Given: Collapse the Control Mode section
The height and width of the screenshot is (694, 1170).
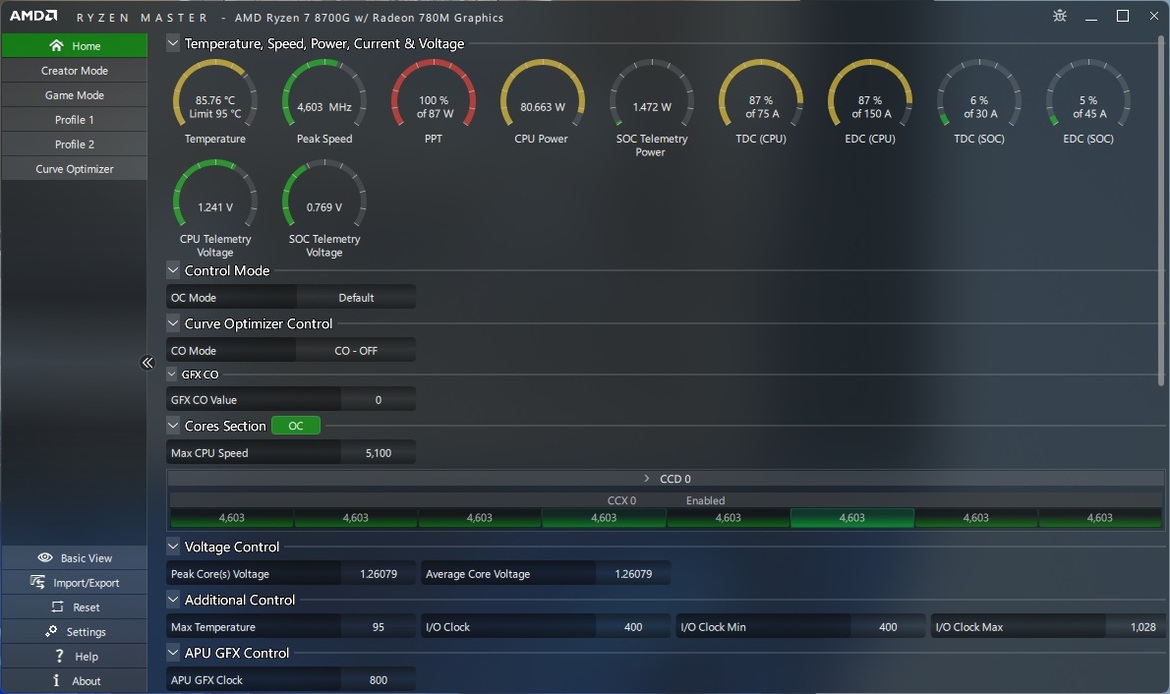Looking at the screenshot, I should pyautogui.click(x=172, y=270).
